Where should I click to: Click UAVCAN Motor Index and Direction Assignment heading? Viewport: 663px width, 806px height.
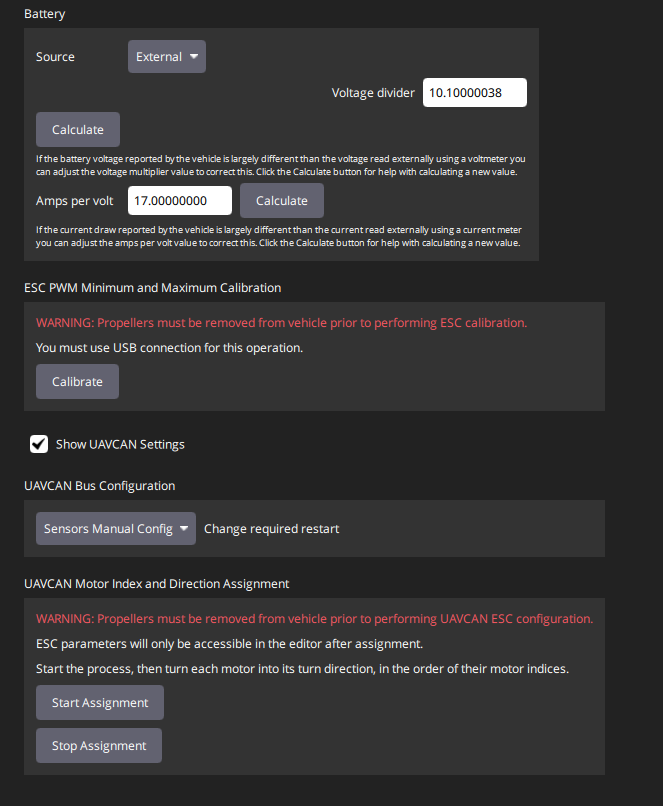coord(156,584)
